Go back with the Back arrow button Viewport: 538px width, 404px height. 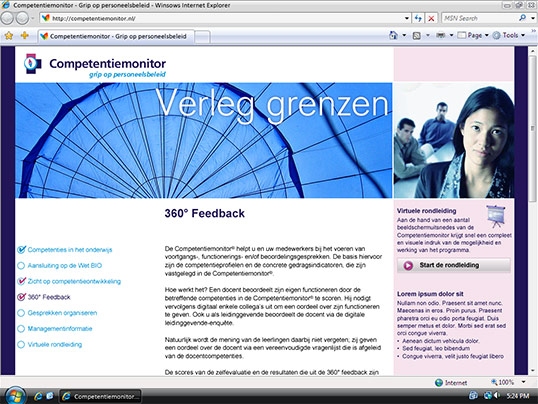[x=7, y=18]
